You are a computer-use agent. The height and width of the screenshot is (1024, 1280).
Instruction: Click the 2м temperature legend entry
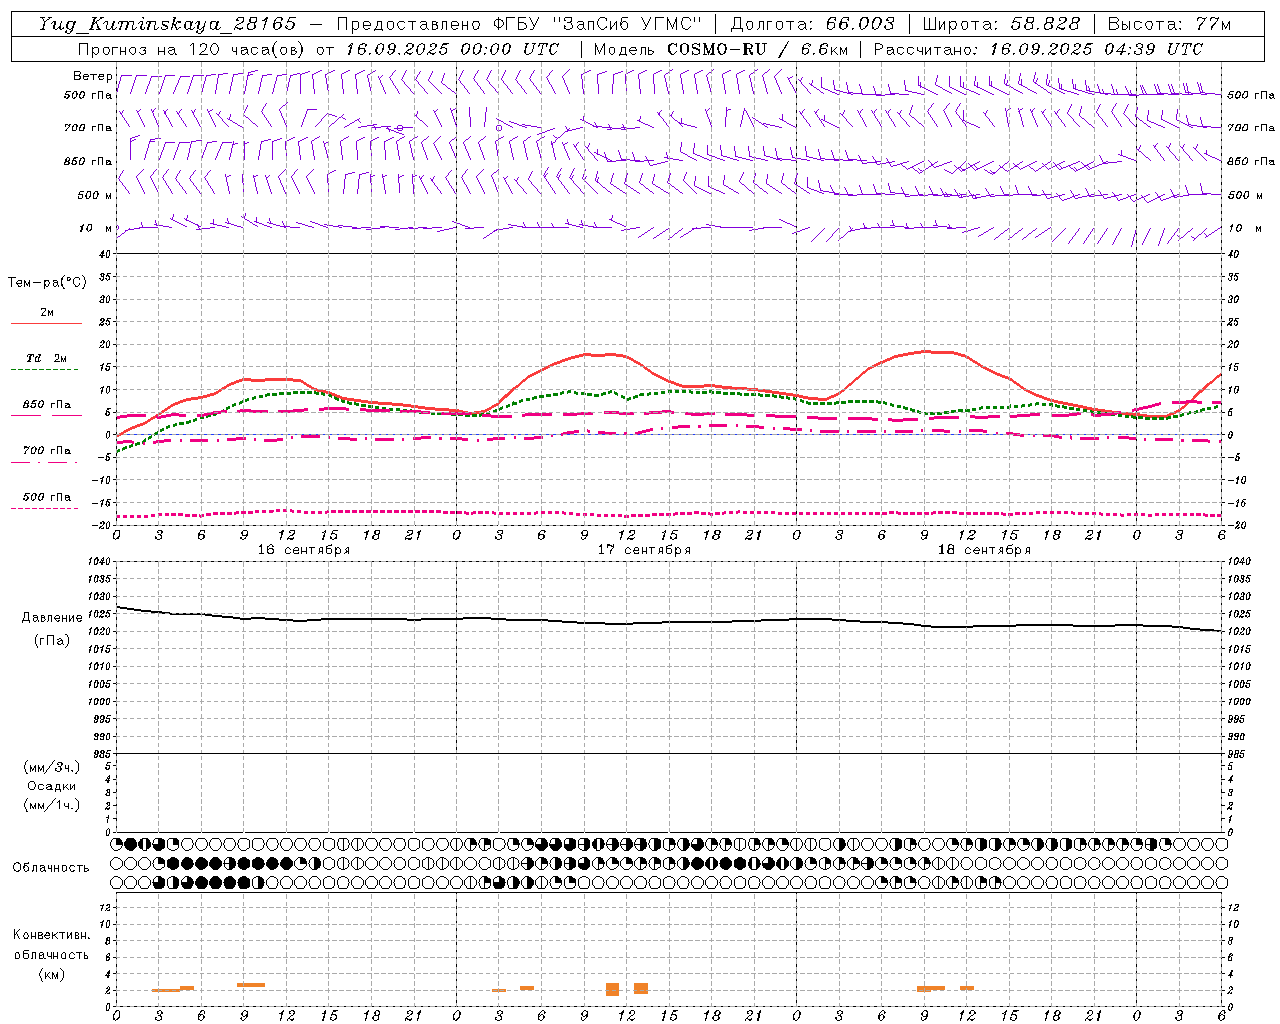tap(47, 312)
